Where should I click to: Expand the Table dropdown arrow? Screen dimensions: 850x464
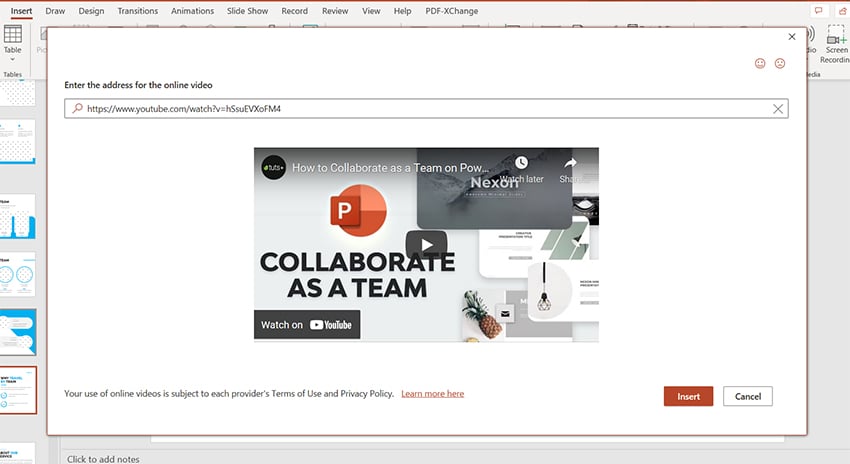(13, 60)
